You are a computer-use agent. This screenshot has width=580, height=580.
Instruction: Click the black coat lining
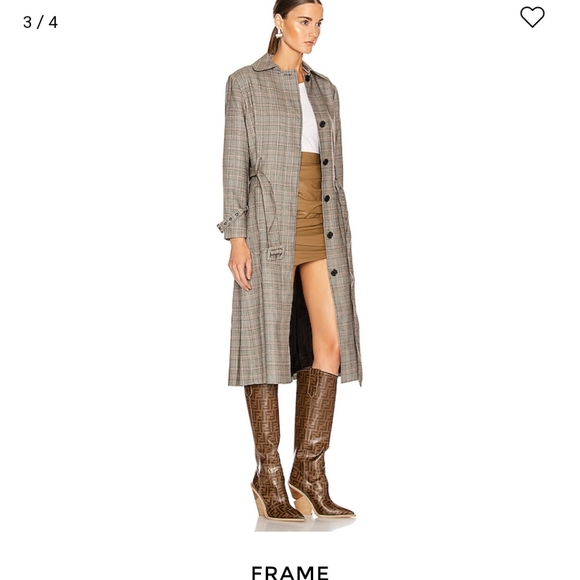[300, 326]
